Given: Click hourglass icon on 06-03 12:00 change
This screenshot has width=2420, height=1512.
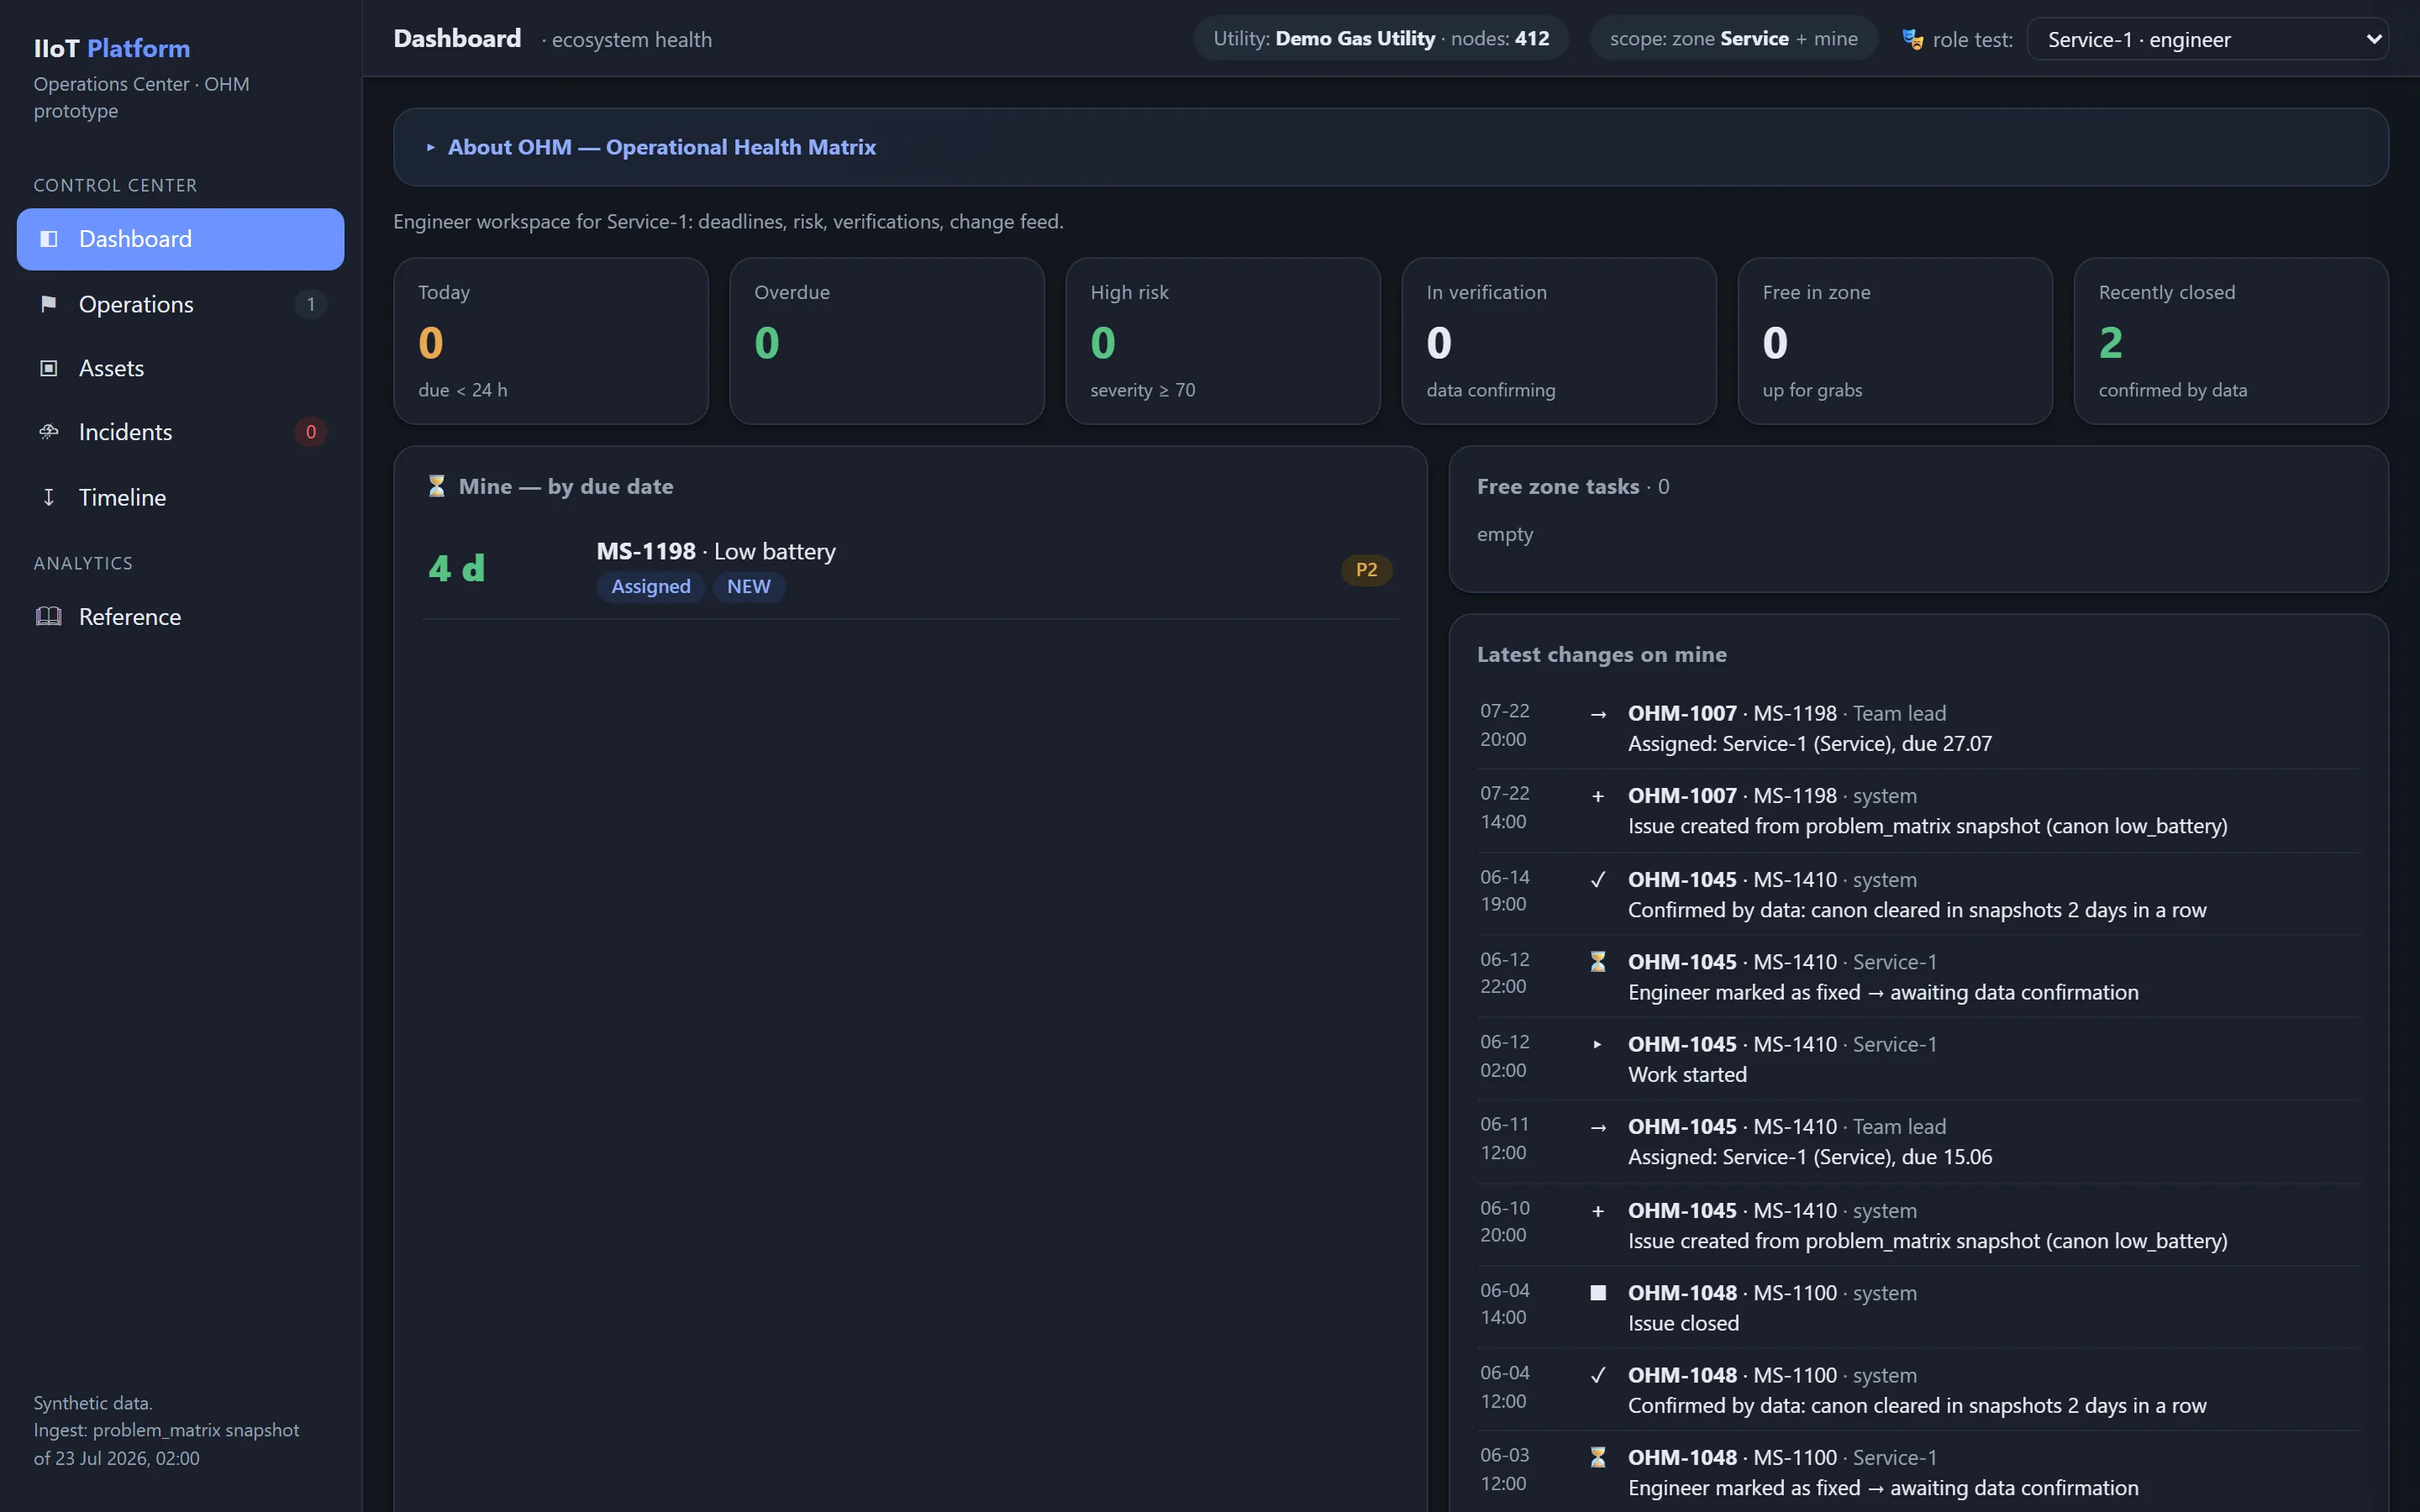Looking at the screenshot, I should 1598,1458.
